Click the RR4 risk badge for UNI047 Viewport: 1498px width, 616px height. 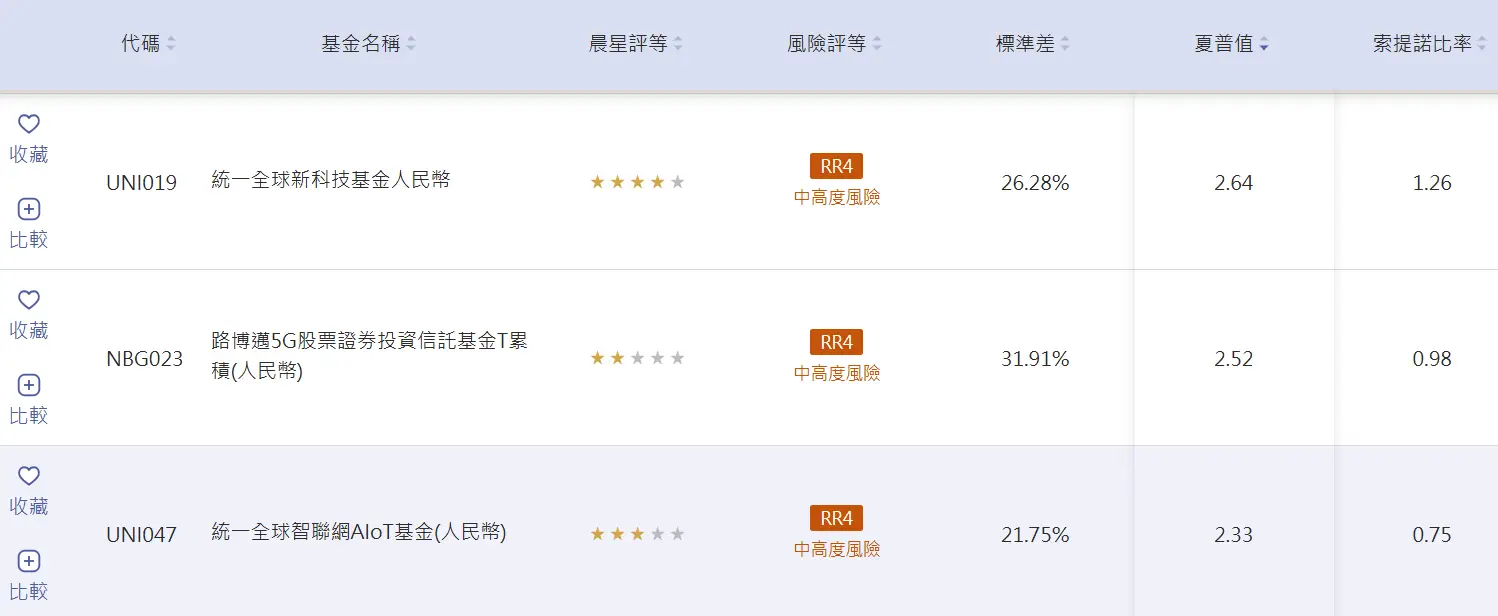pyautogui.click(x=836, y=518)
